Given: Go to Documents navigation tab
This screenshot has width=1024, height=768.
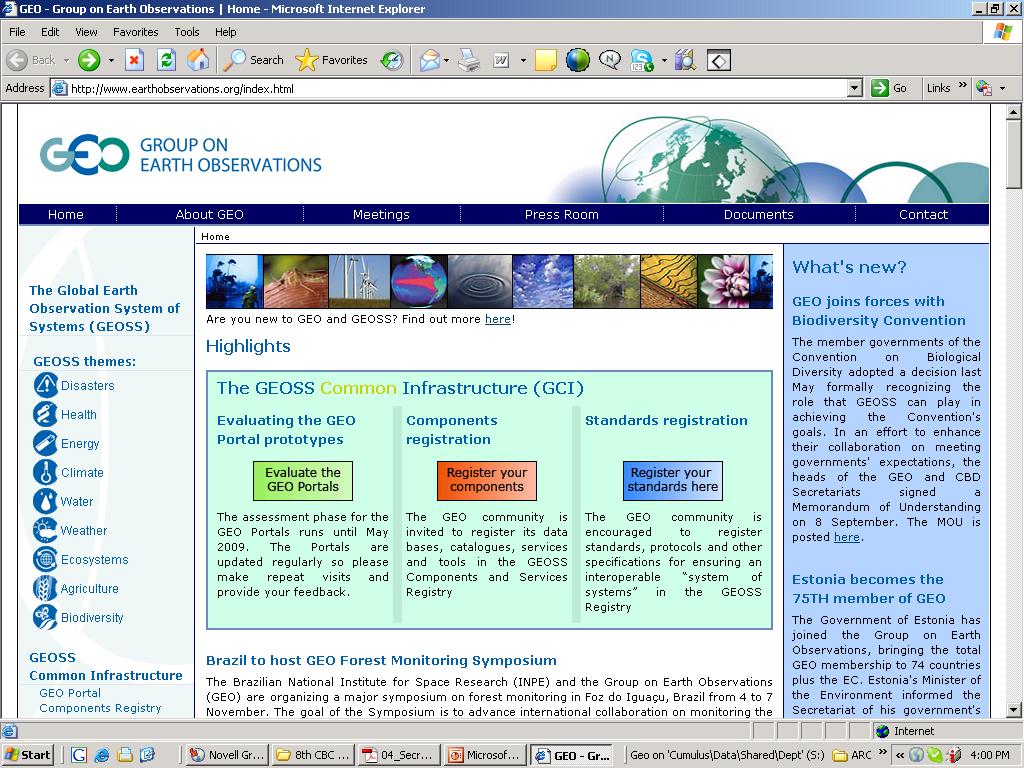Looking at the screenshot, I should pyautogui.click(x=758, y=214).
